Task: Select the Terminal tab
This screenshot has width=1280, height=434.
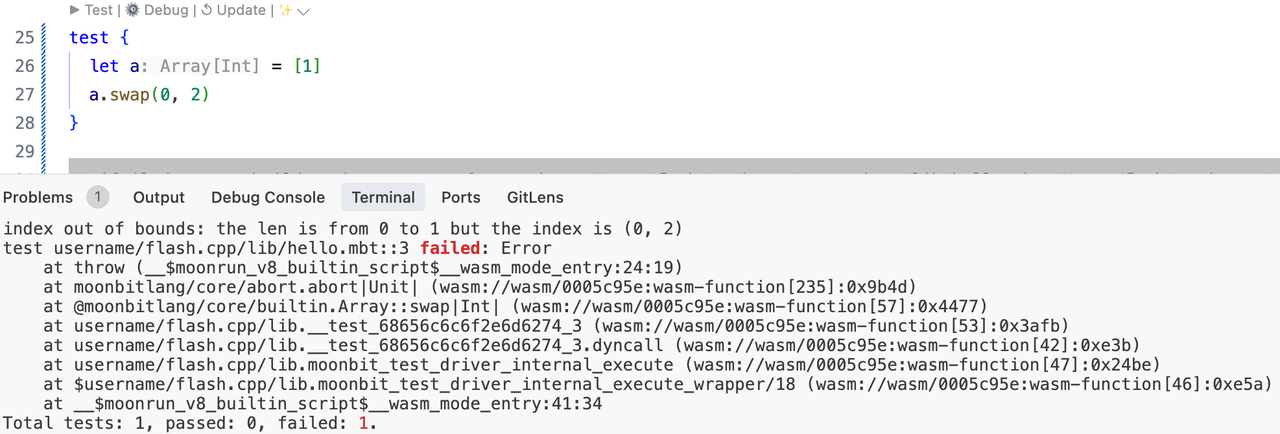Action: point(383,197)
